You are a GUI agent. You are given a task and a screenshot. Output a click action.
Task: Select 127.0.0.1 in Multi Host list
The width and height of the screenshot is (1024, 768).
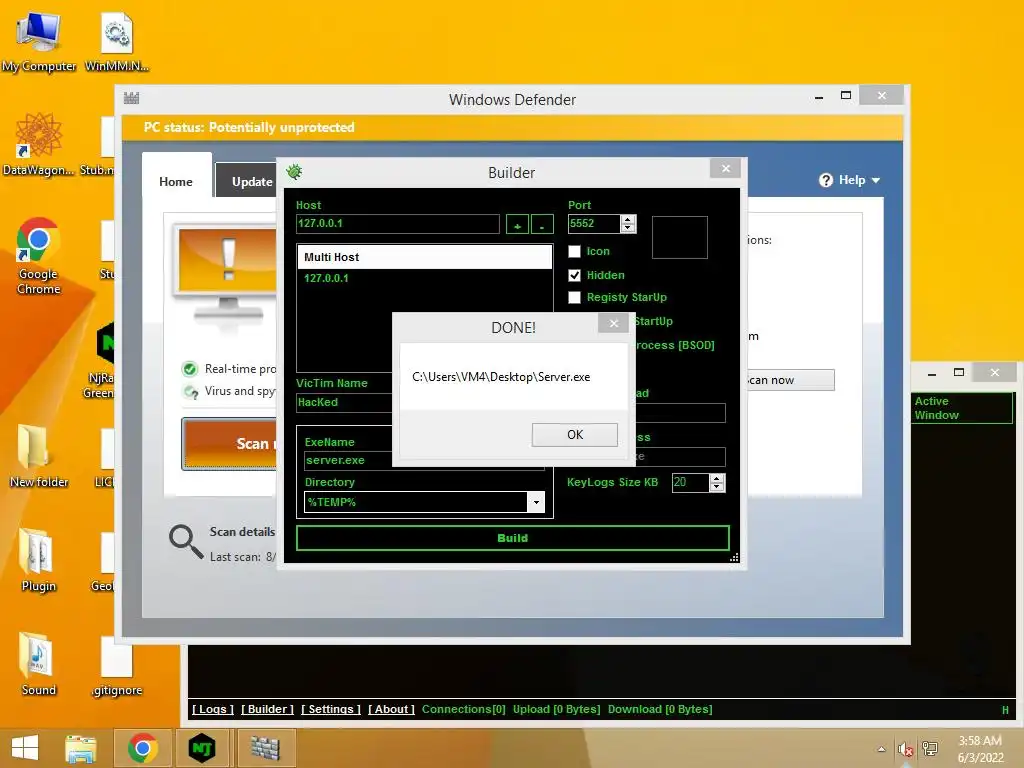[x=327, y=278]
